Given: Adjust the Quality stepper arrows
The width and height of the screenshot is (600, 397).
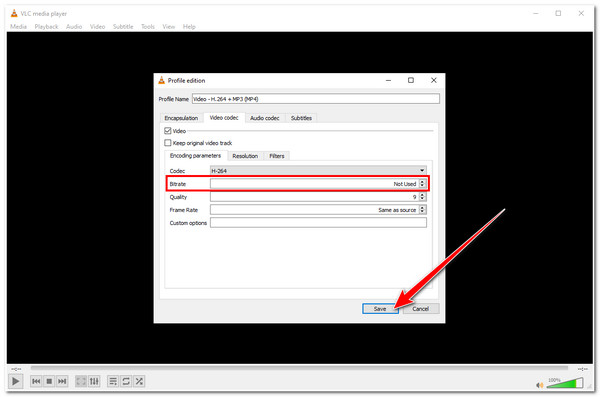Looking at the screenshot, I should 422,197.
